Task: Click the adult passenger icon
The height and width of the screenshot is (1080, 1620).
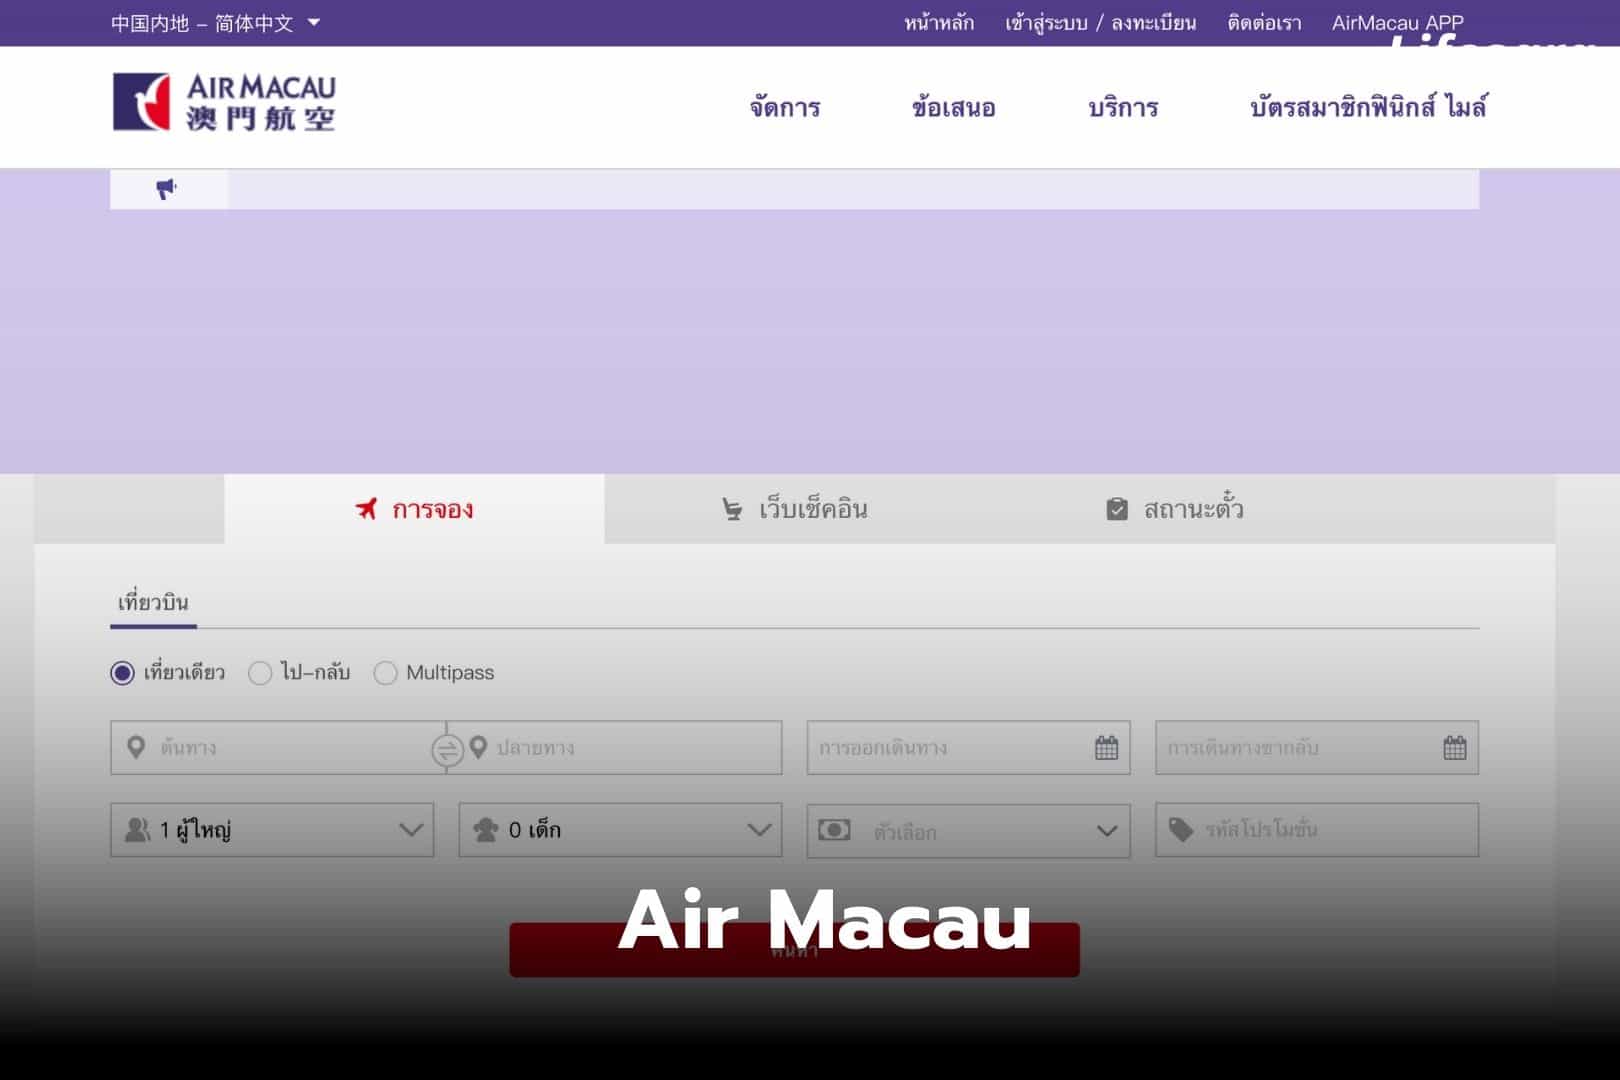Action: click(137, 830)
